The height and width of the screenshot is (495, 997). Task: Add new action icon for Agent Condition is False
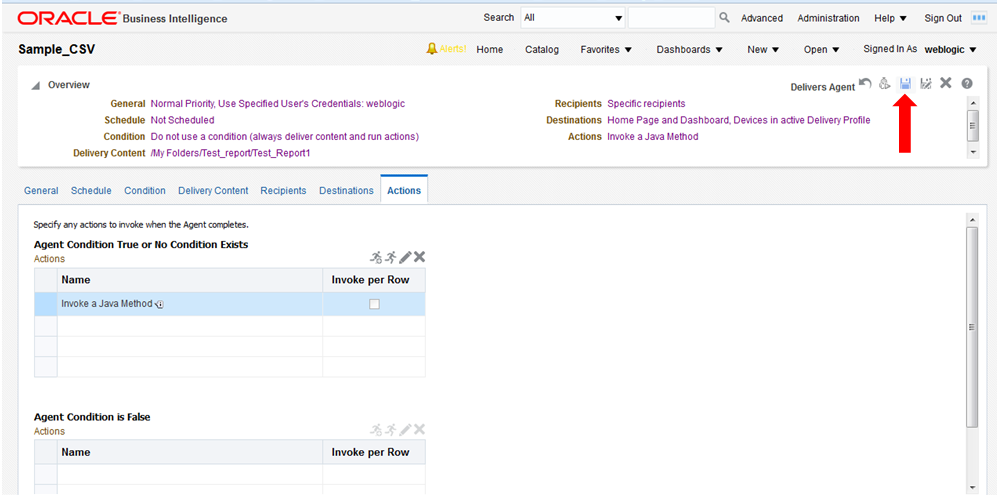(x=376, y=429)
